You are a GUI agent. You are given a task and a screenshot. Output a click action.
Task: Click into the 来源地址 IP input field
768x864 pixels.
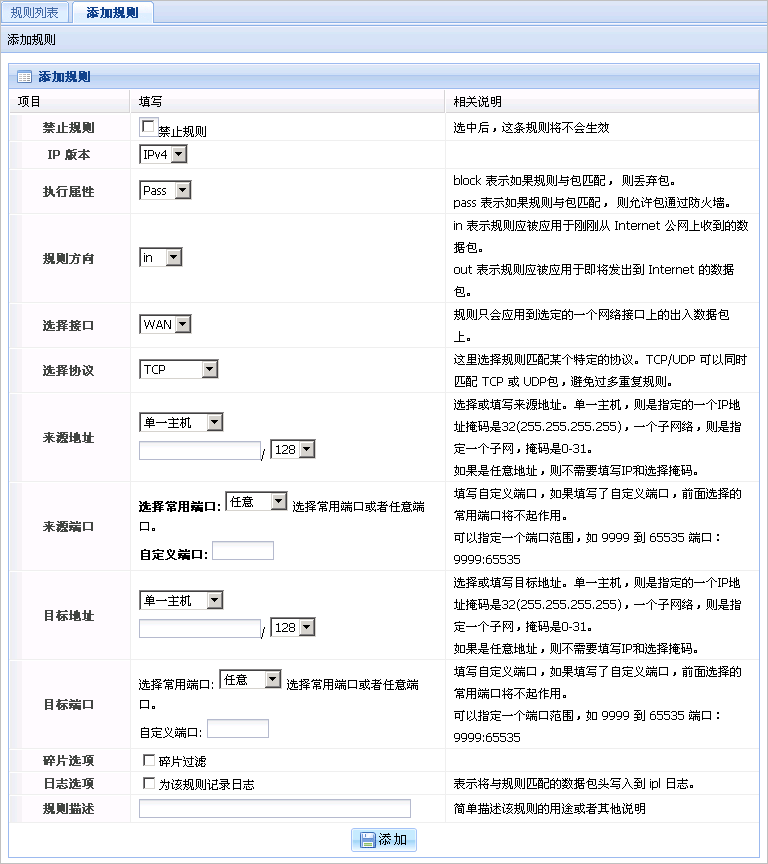pyautogui.click(x=199, y=451)
